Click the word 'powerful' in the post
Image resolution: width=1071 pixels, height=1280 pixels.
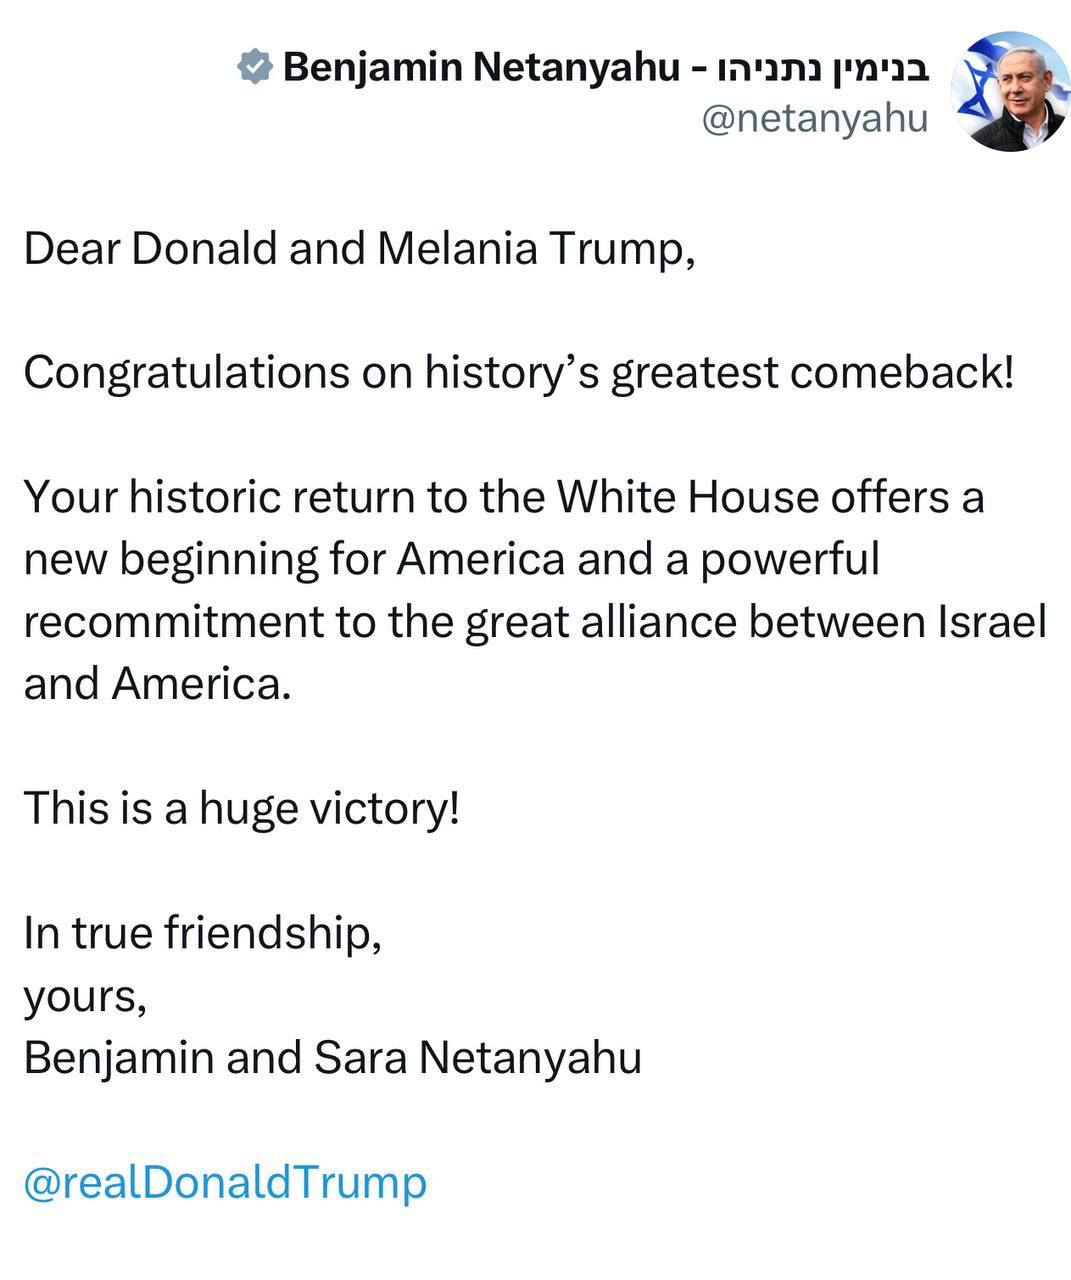790,559
